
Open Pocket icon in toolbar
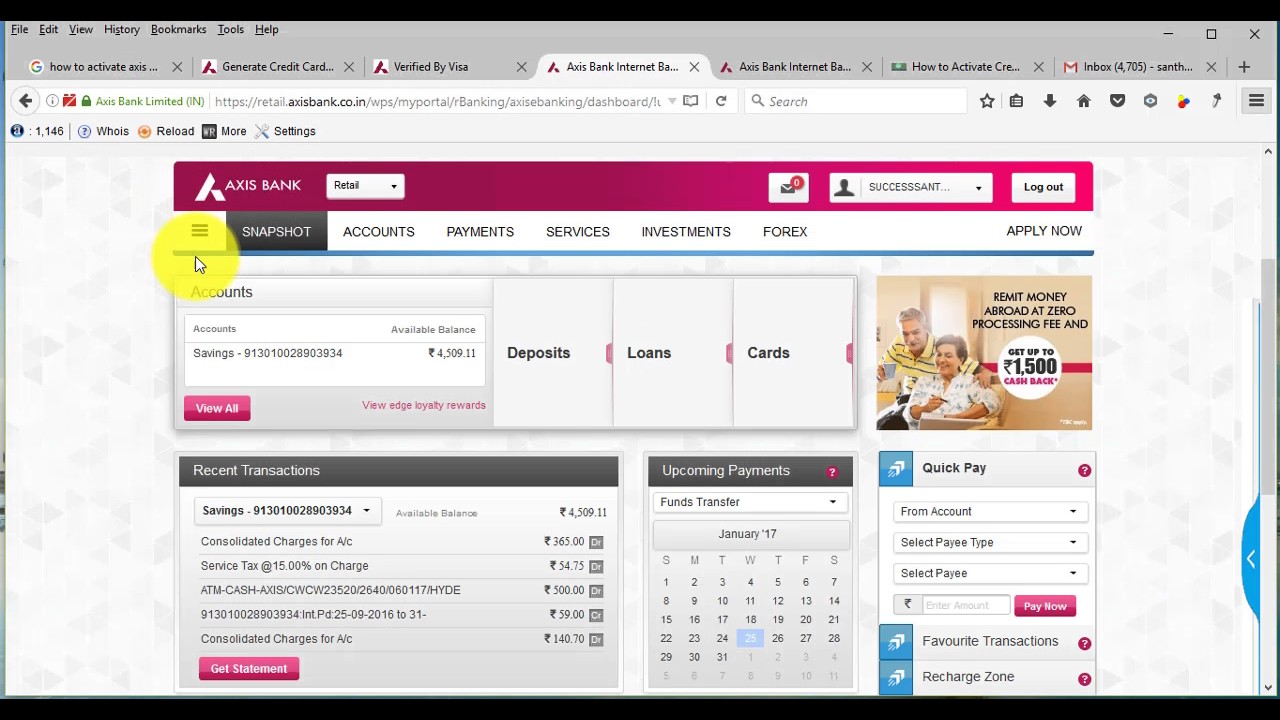point(1118,101)
